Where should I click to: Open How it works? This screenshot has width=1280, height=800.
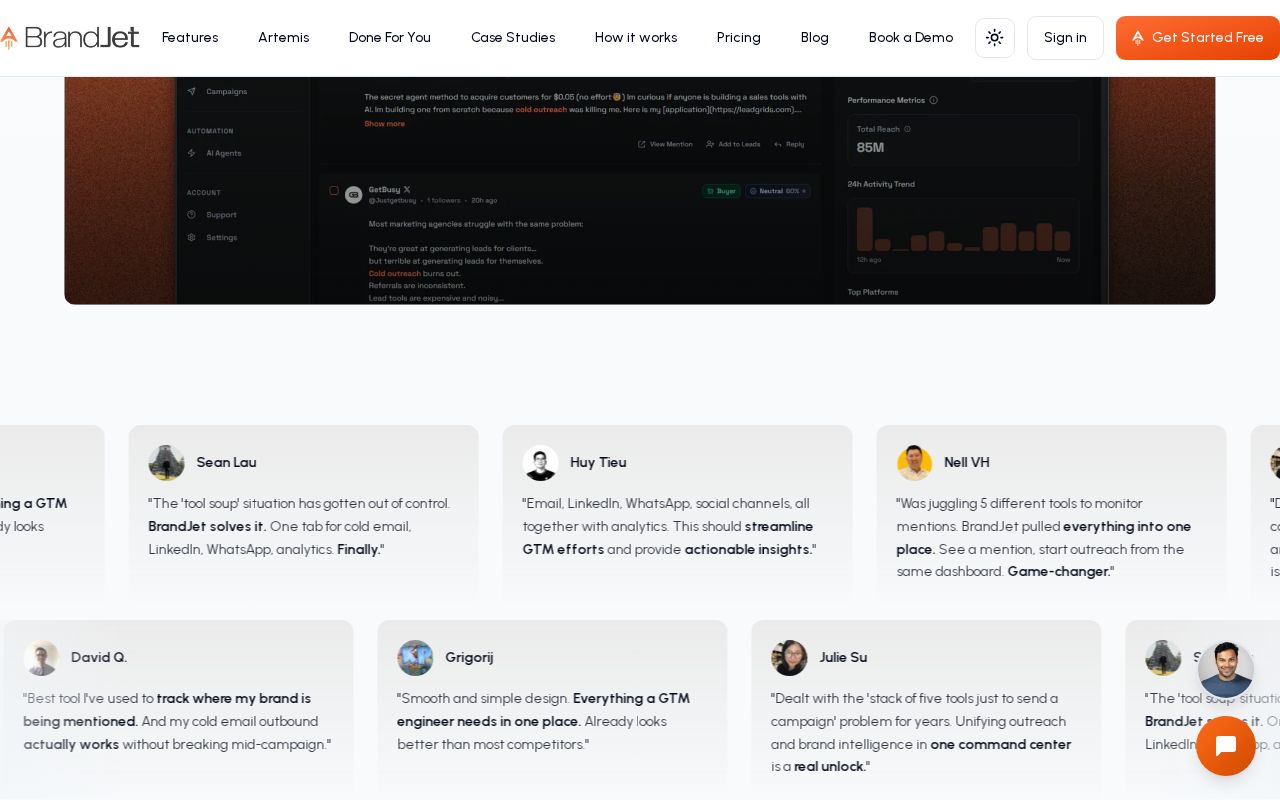click(636, 37)
